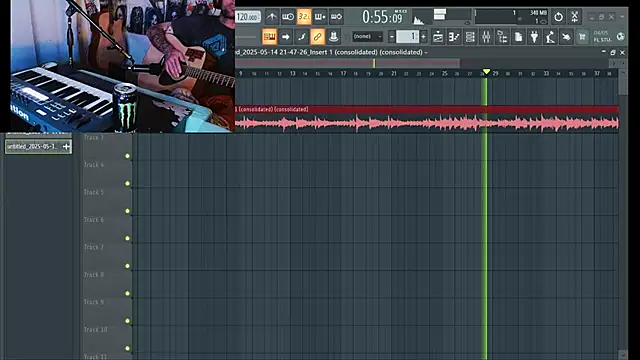Screen dimensions: 640x360
Task: Click the 120.000 tempo field
Action: 248,17
